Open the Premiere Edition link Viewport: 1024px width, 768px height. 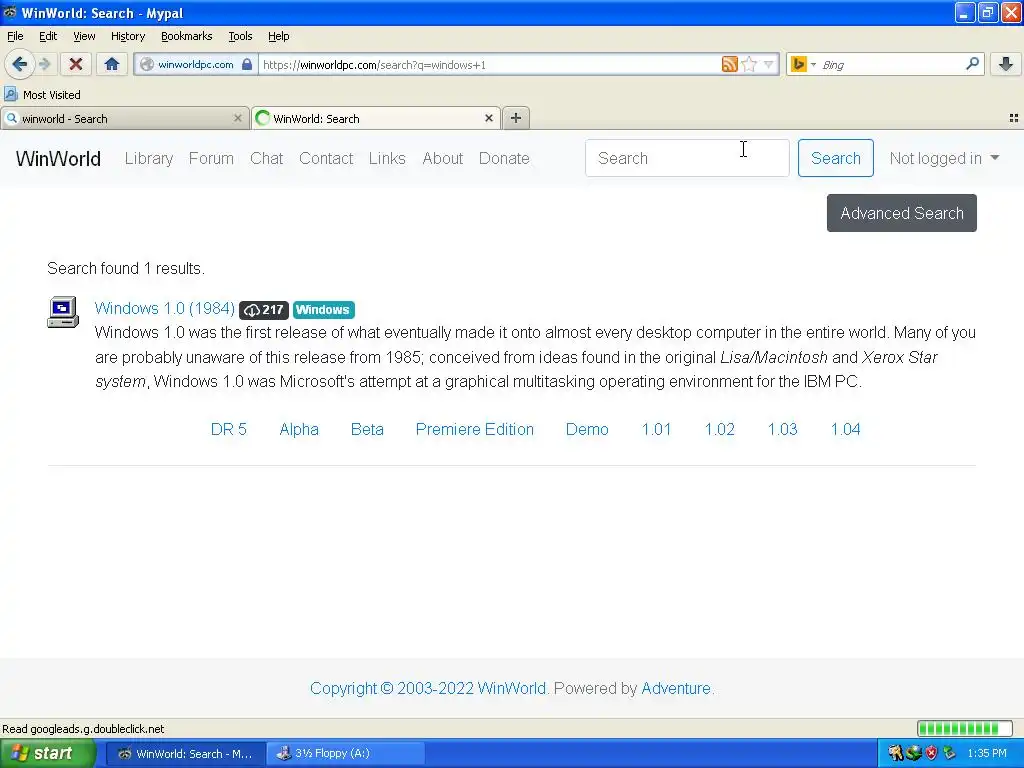click(x=475, y=429)
